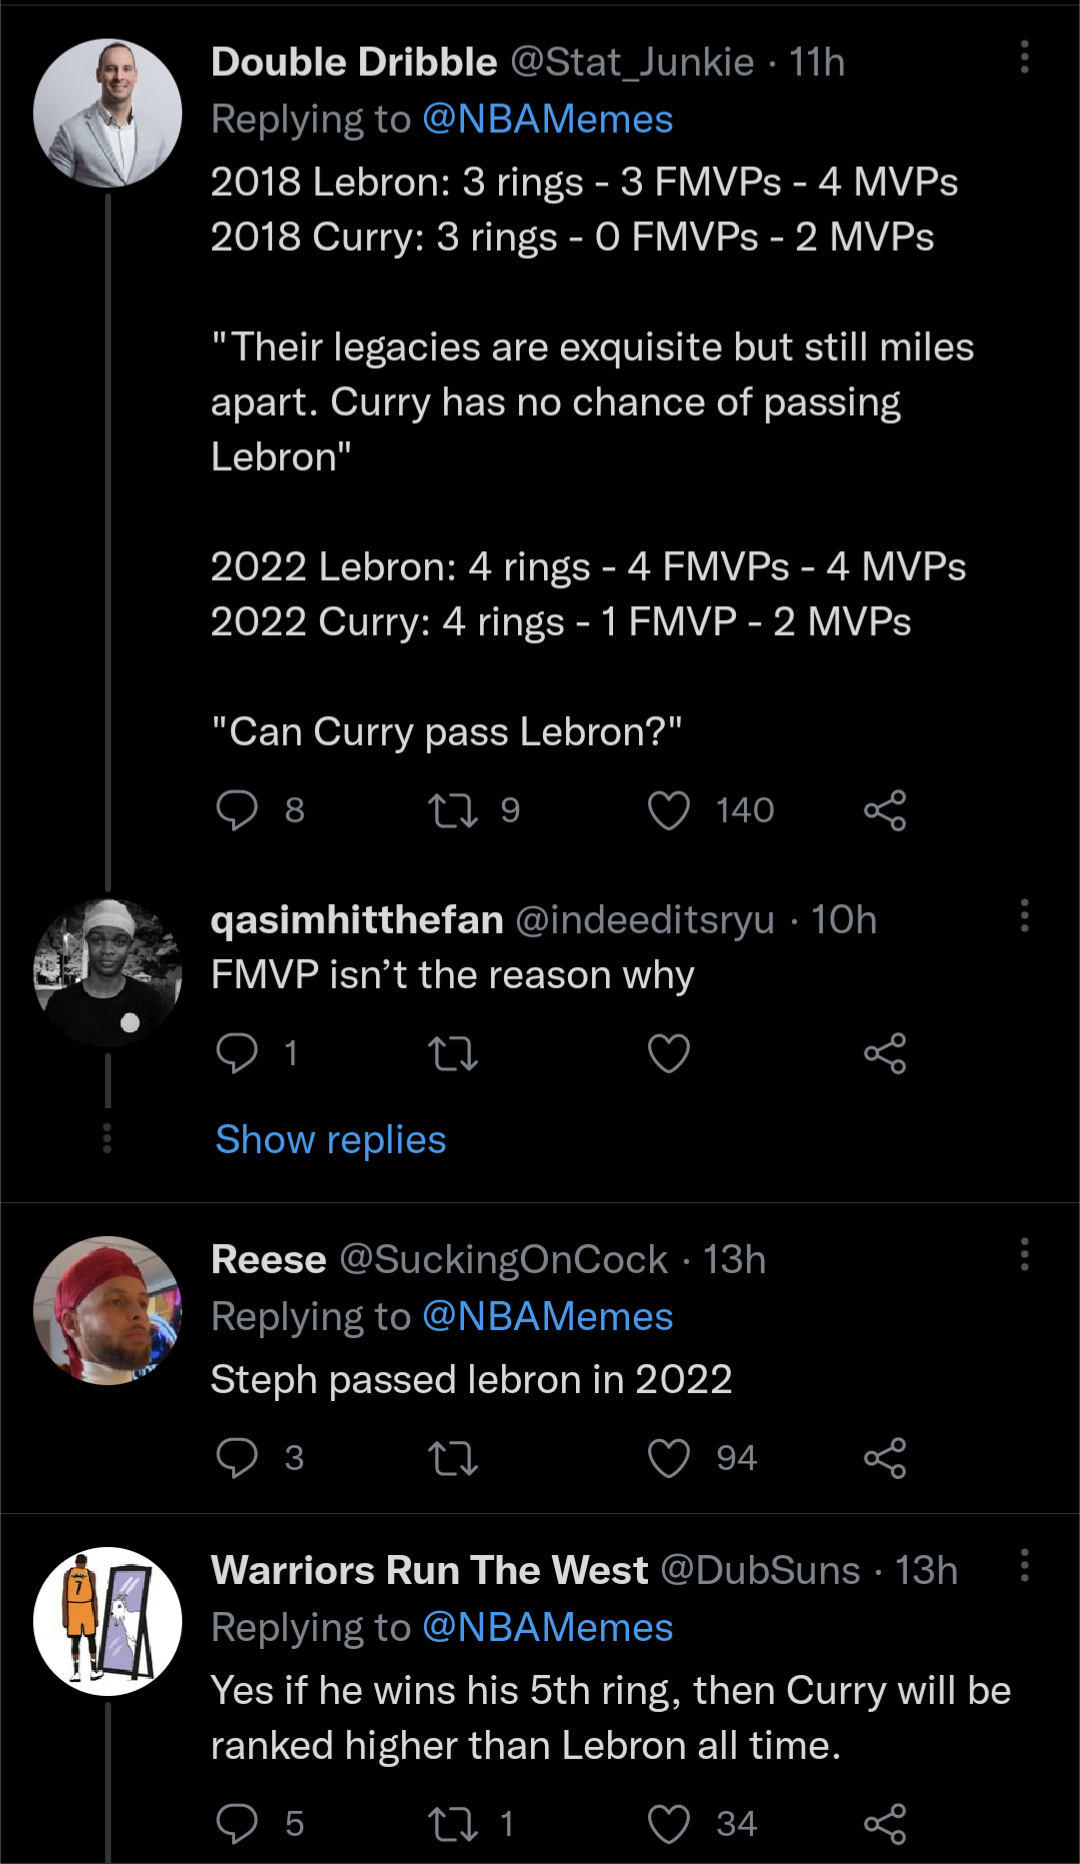This screenshot has width=1080, height=1864.
Task: Like qasimhitthefan's reply
Action: click(669, 1052)
